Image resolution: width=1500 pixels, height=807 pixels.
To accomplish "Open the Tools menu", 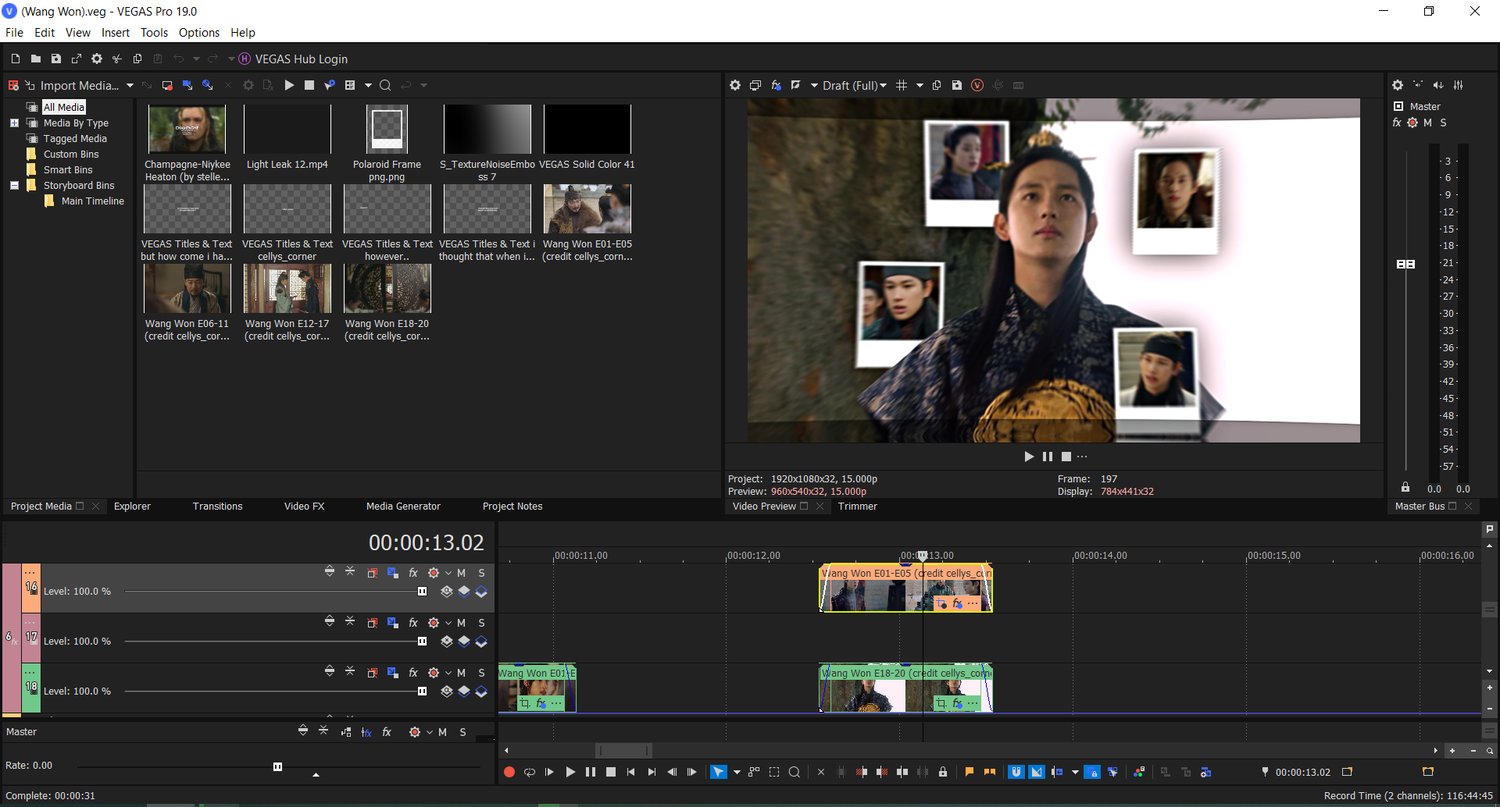I will (154, 33).
